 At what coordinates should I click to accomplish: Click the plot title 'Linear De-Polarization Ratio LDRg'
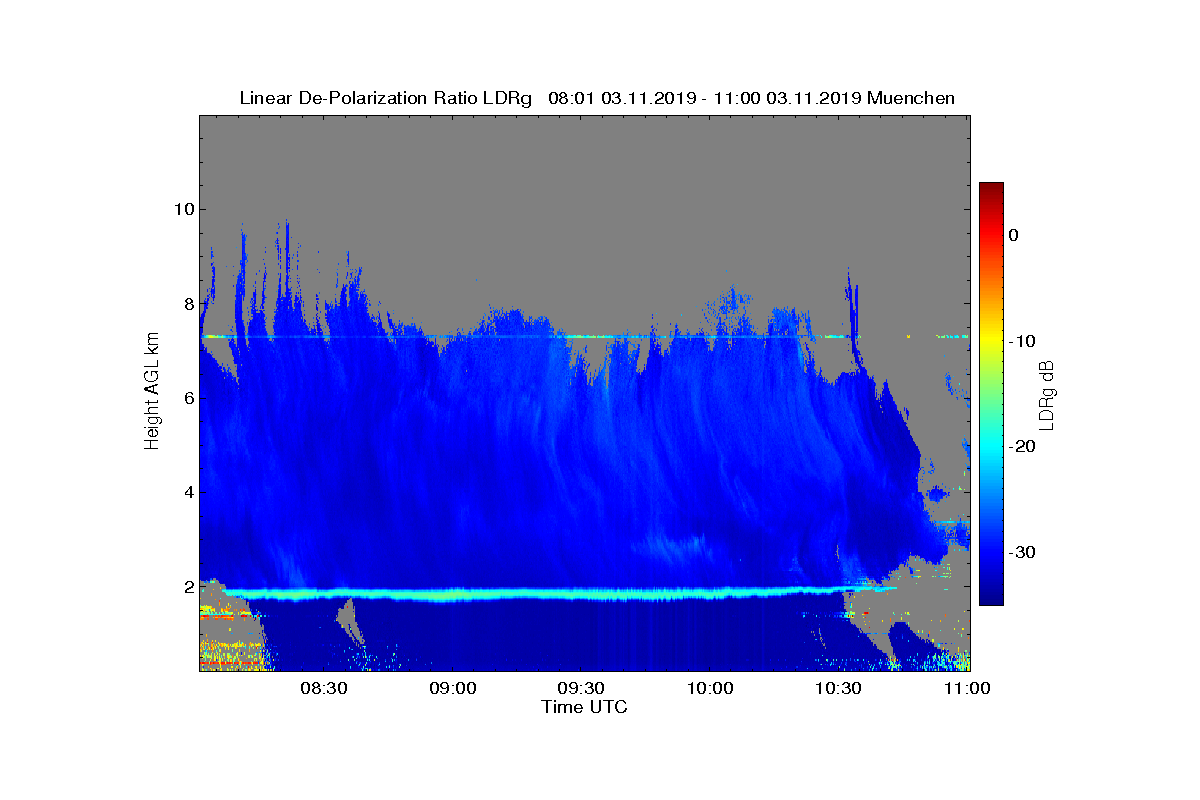tap(388, 98)
